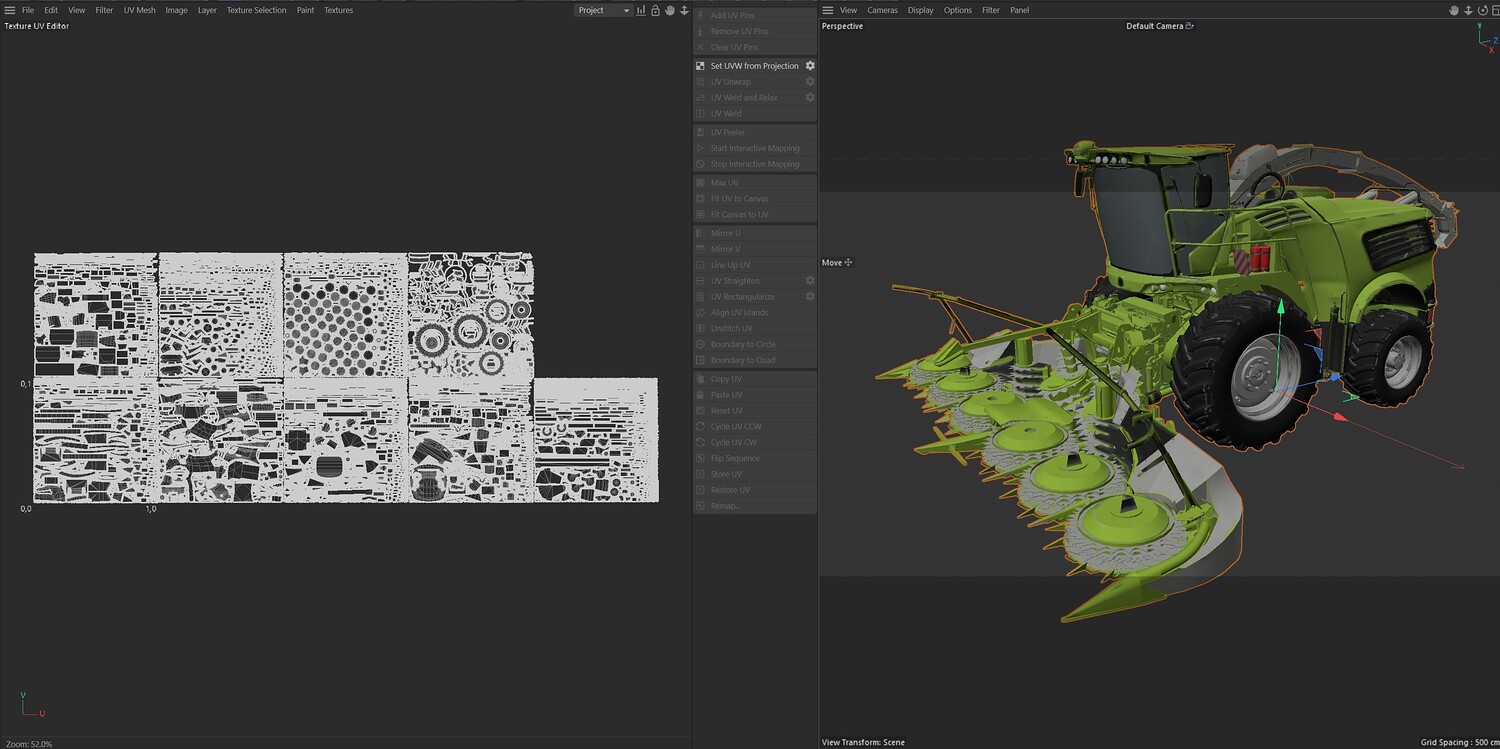
Task: Select the viewport orbit rotate icon
Action: click(x=1482, y=10)
